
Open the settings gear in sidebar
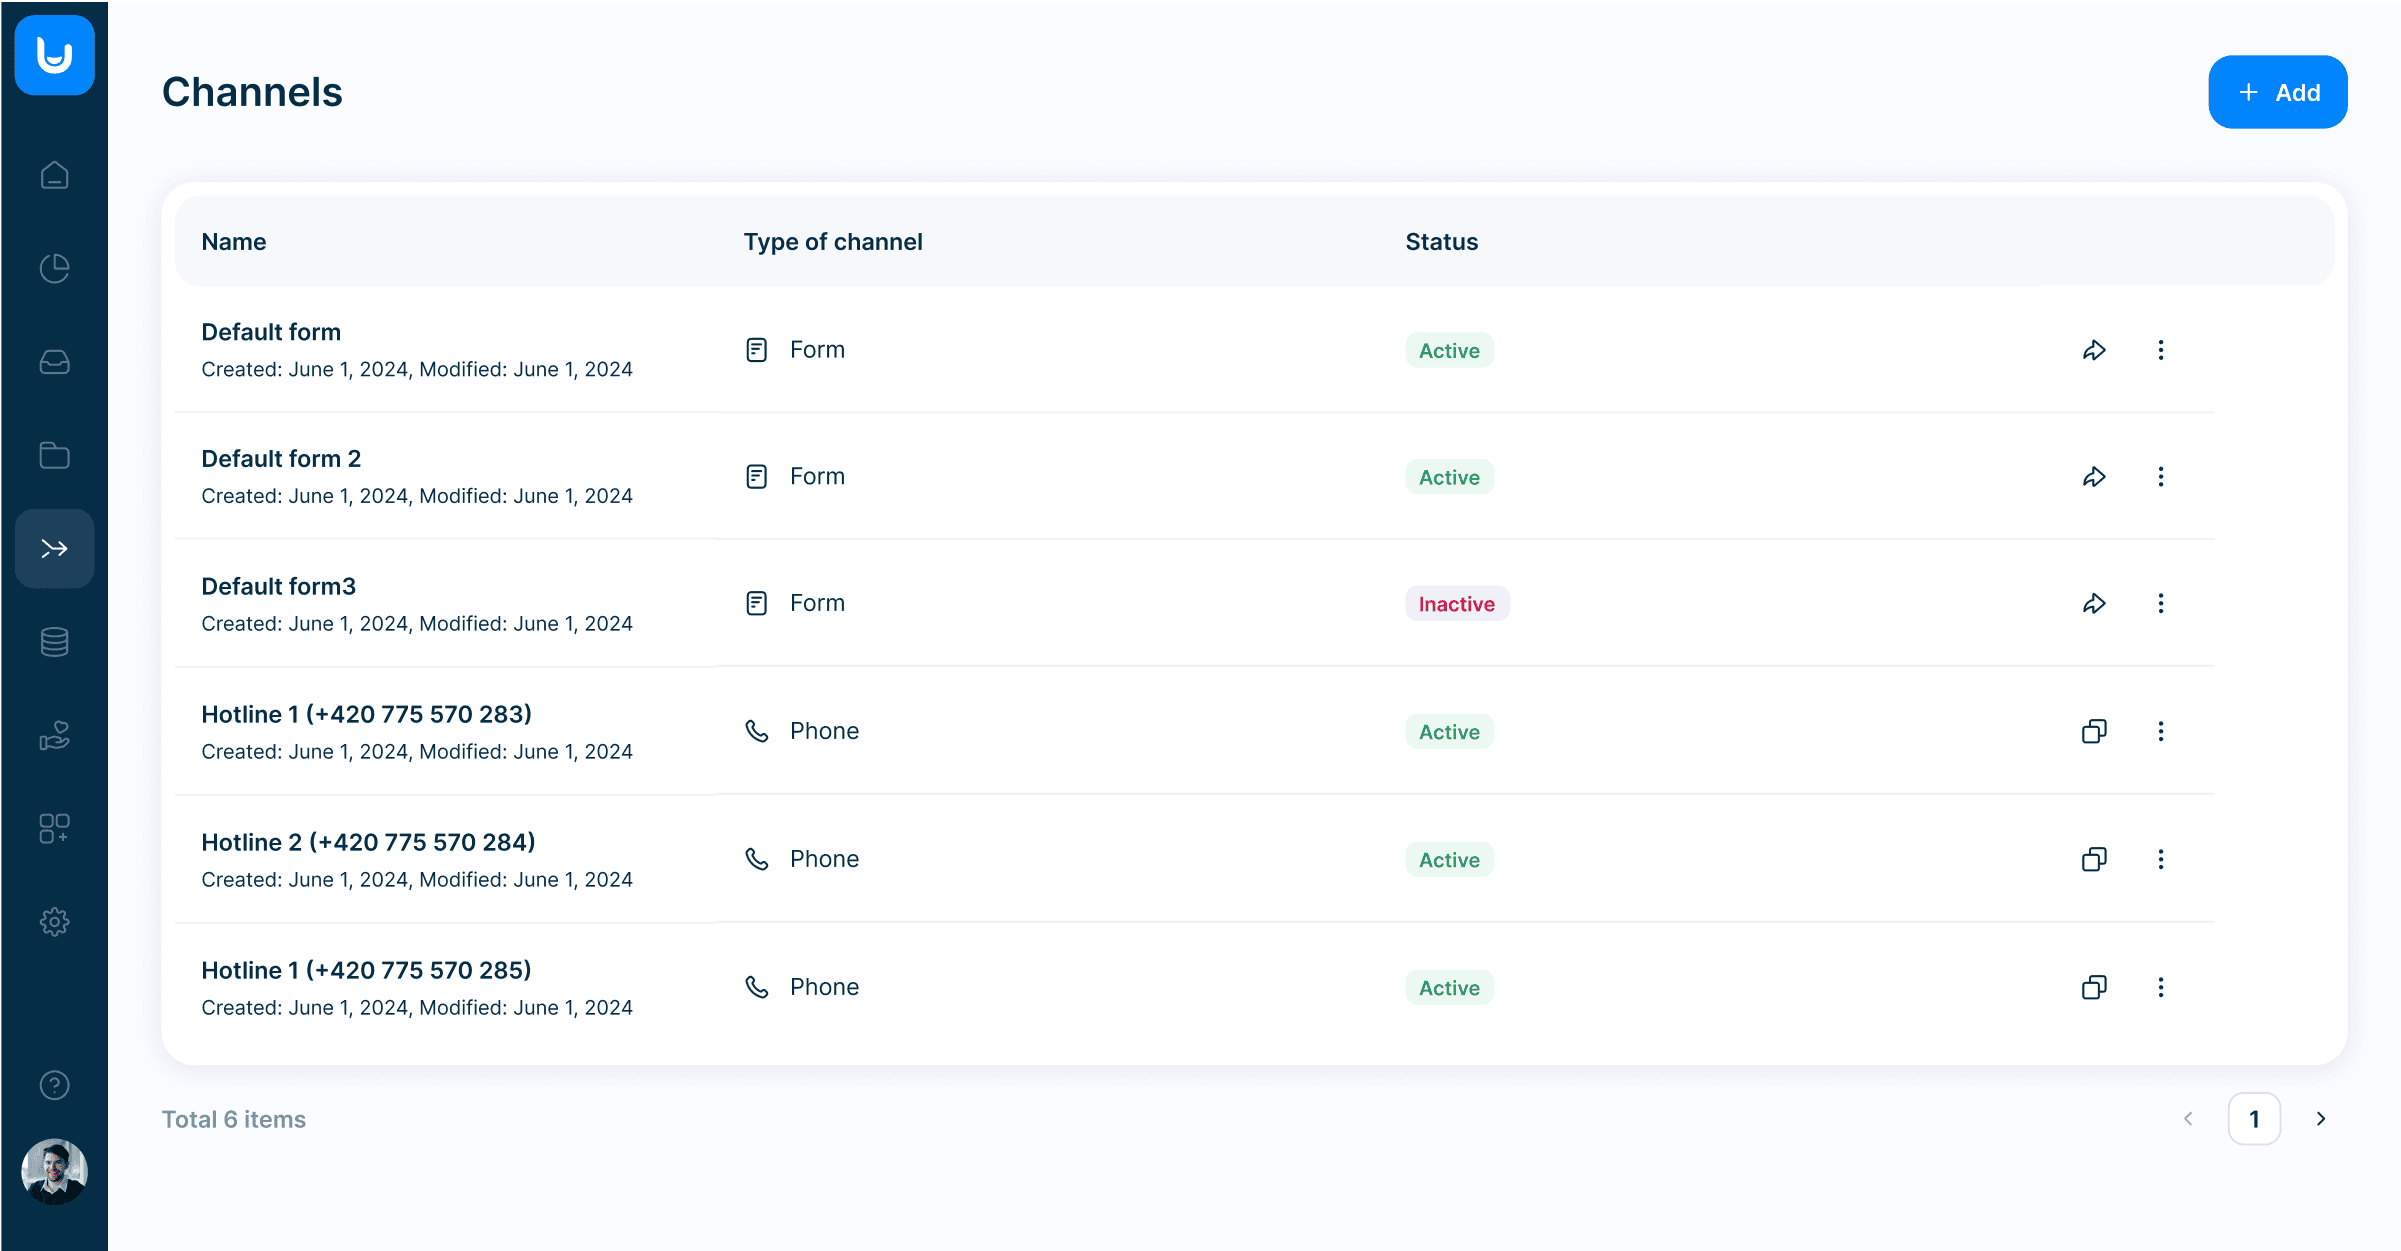pos(54,922)
